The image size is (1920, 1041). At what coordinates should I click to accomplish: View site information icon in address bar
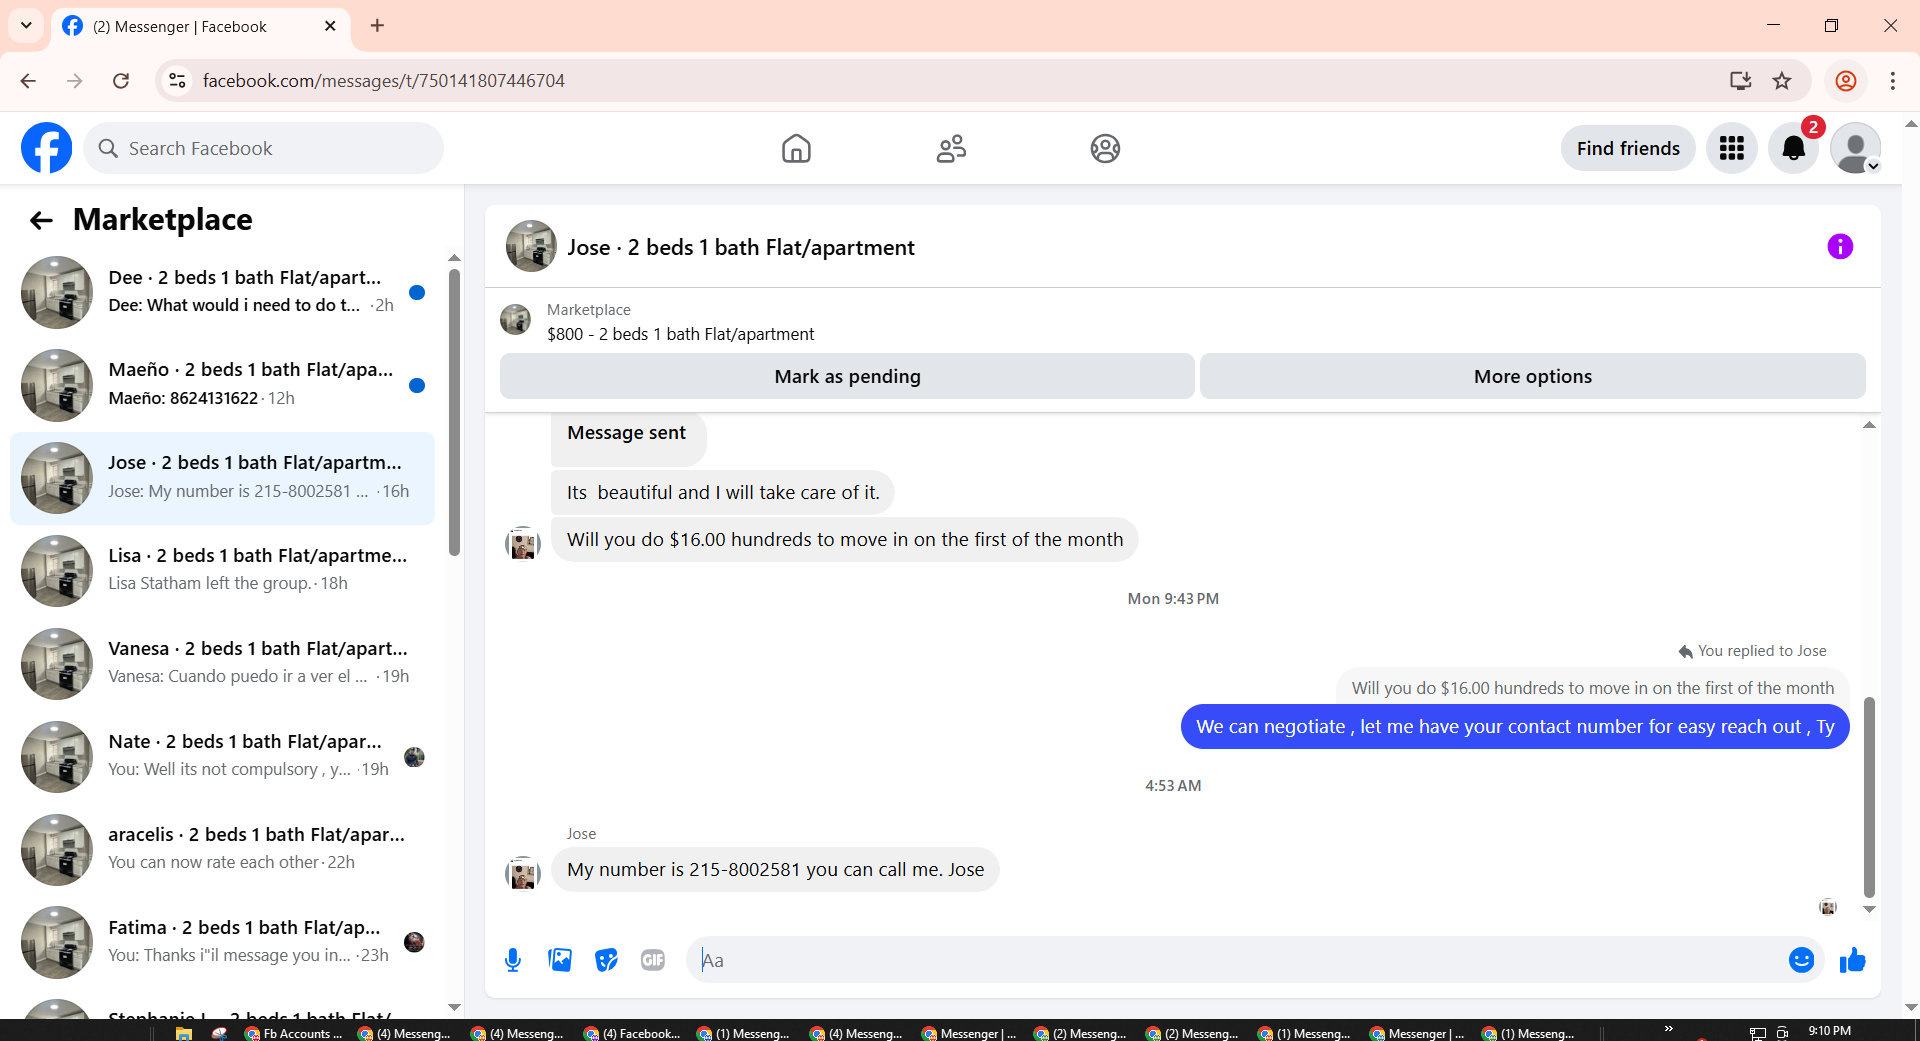(x=177, y=81)
